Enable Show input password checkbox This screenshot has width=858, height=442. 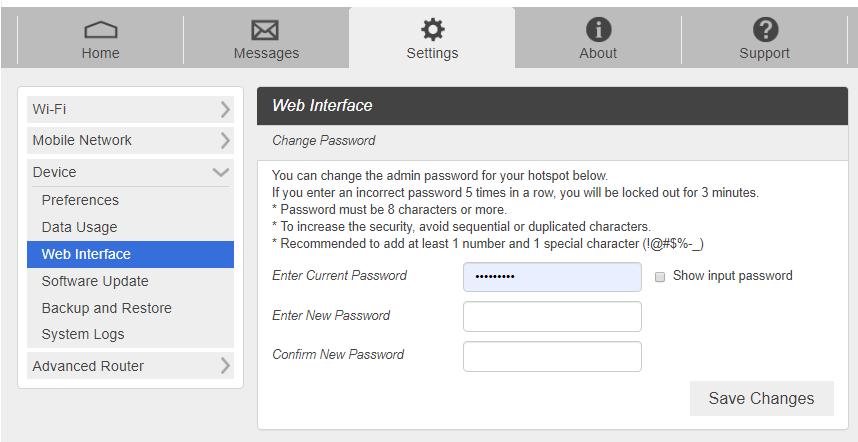(660, 277)
